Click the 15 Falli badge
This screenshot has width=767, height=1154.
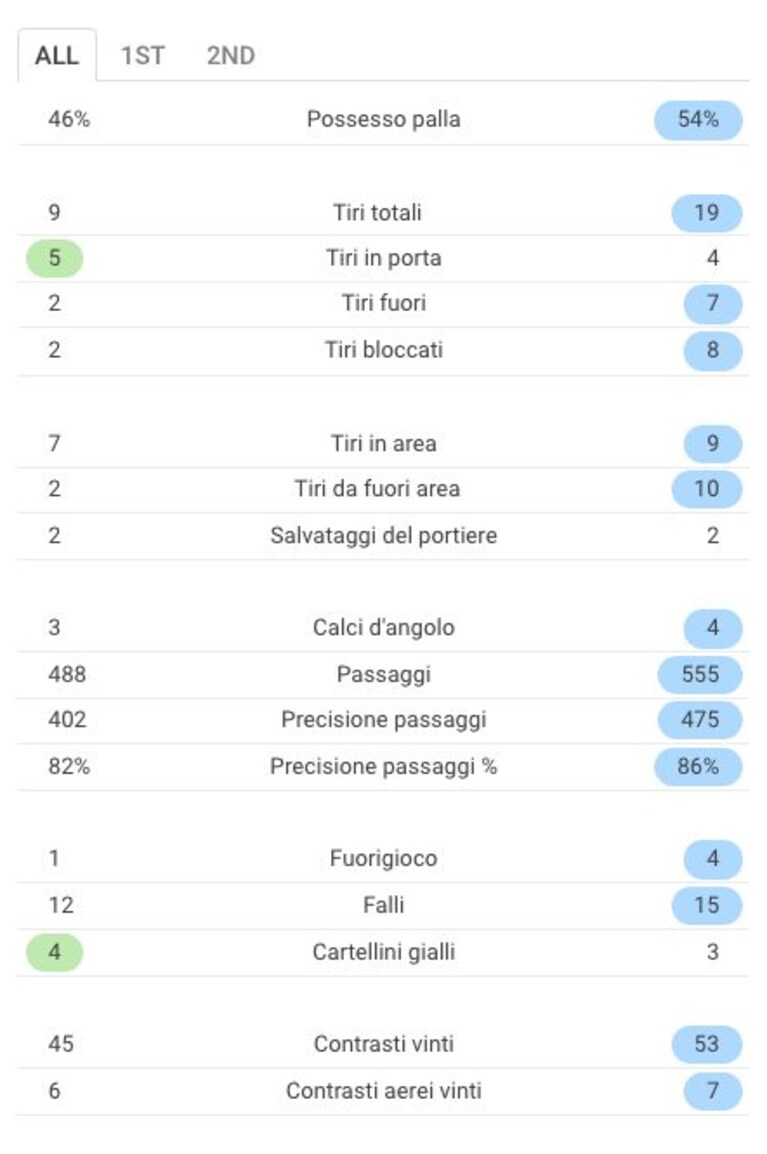[707, 905]
